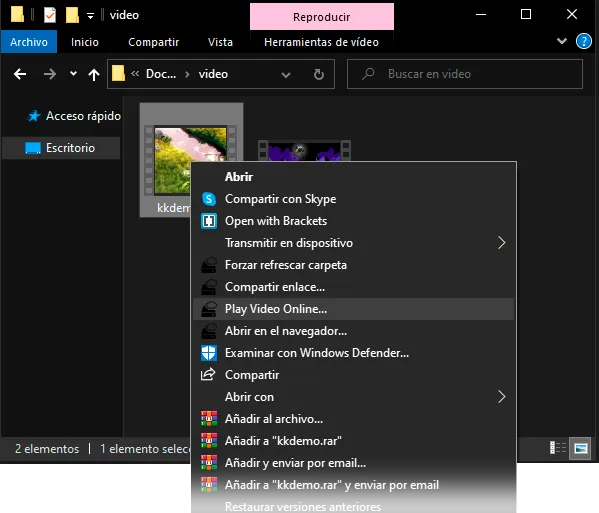Click the new folder icon in title bar
599x513 pixels.
[x=72, y=15]
